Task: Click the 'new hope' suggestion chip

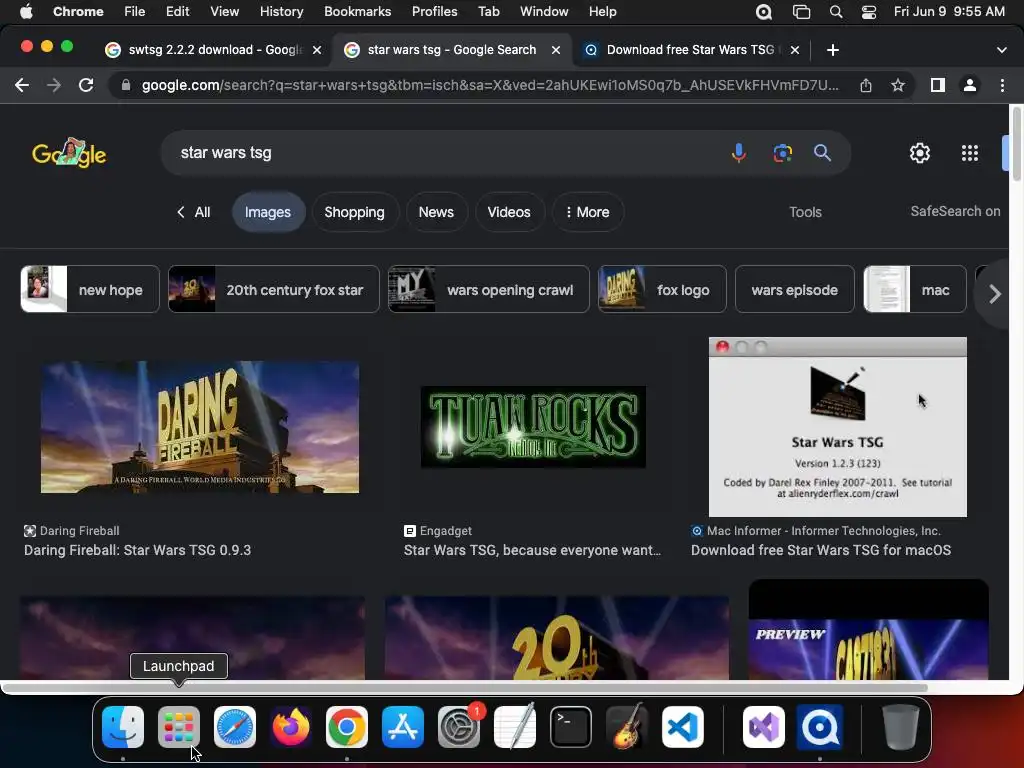Action: coord(90,289)
